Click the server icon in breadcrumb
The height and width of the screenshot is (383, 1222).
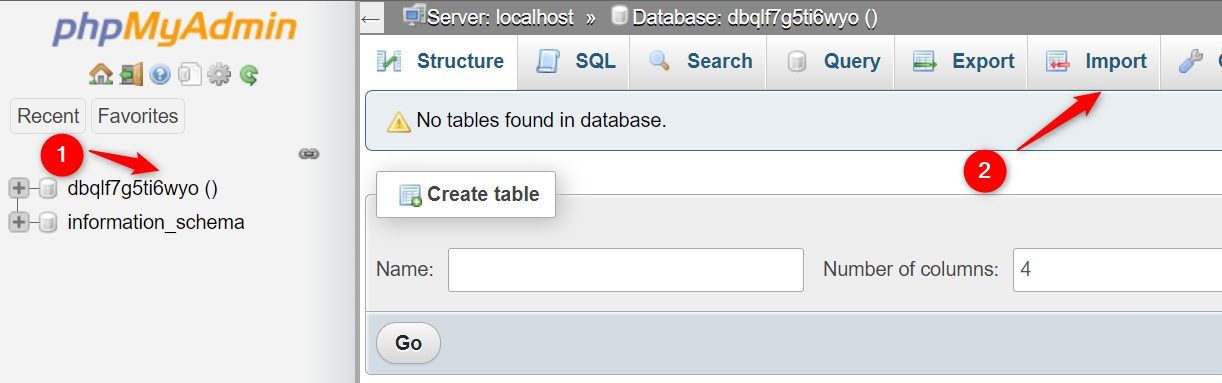tap(413, 15)
